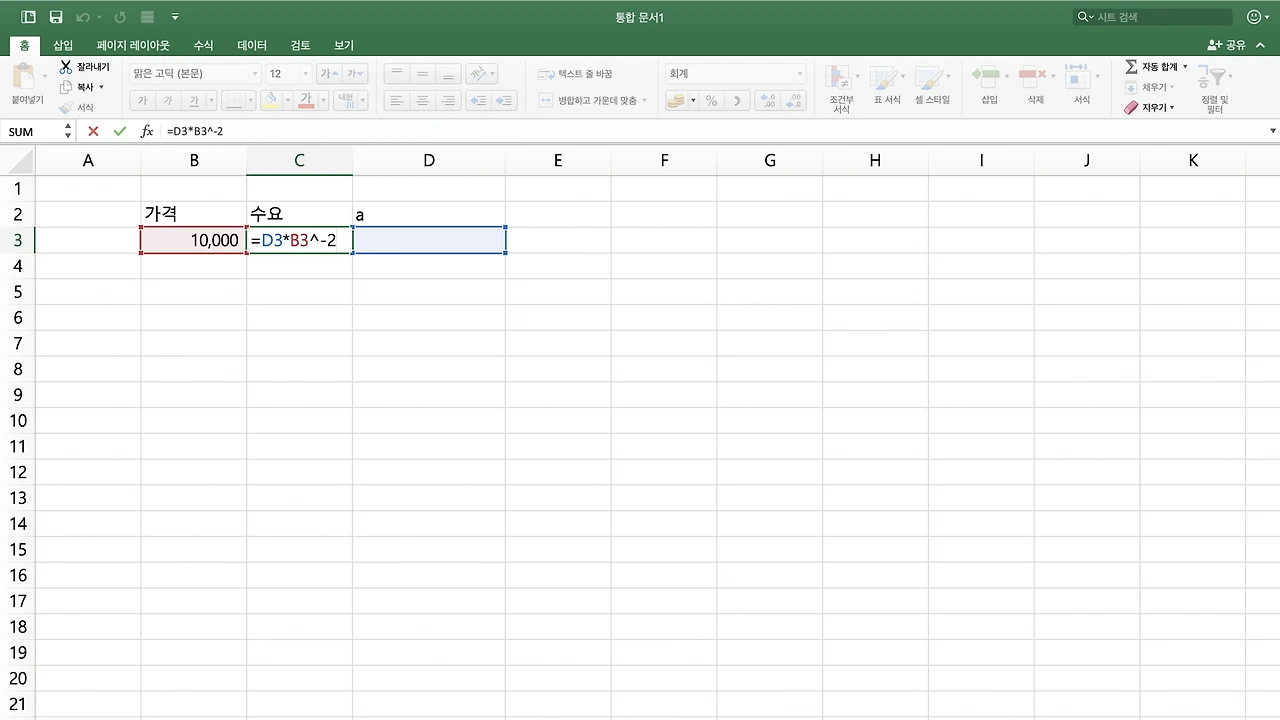Screen dimensions: 1280x720
Task: Toggle underline formatting
Action: (194, 101)
